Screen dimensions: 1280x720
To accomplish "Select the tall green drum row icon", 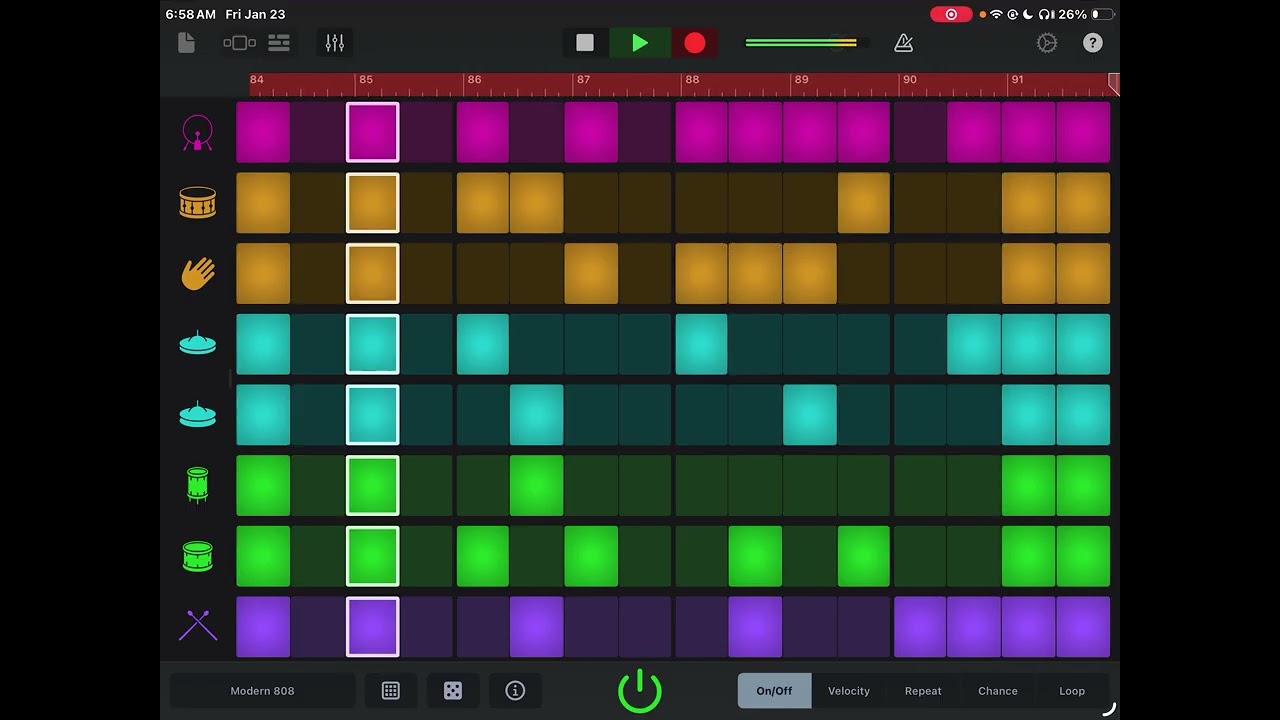I will (198, 485).
